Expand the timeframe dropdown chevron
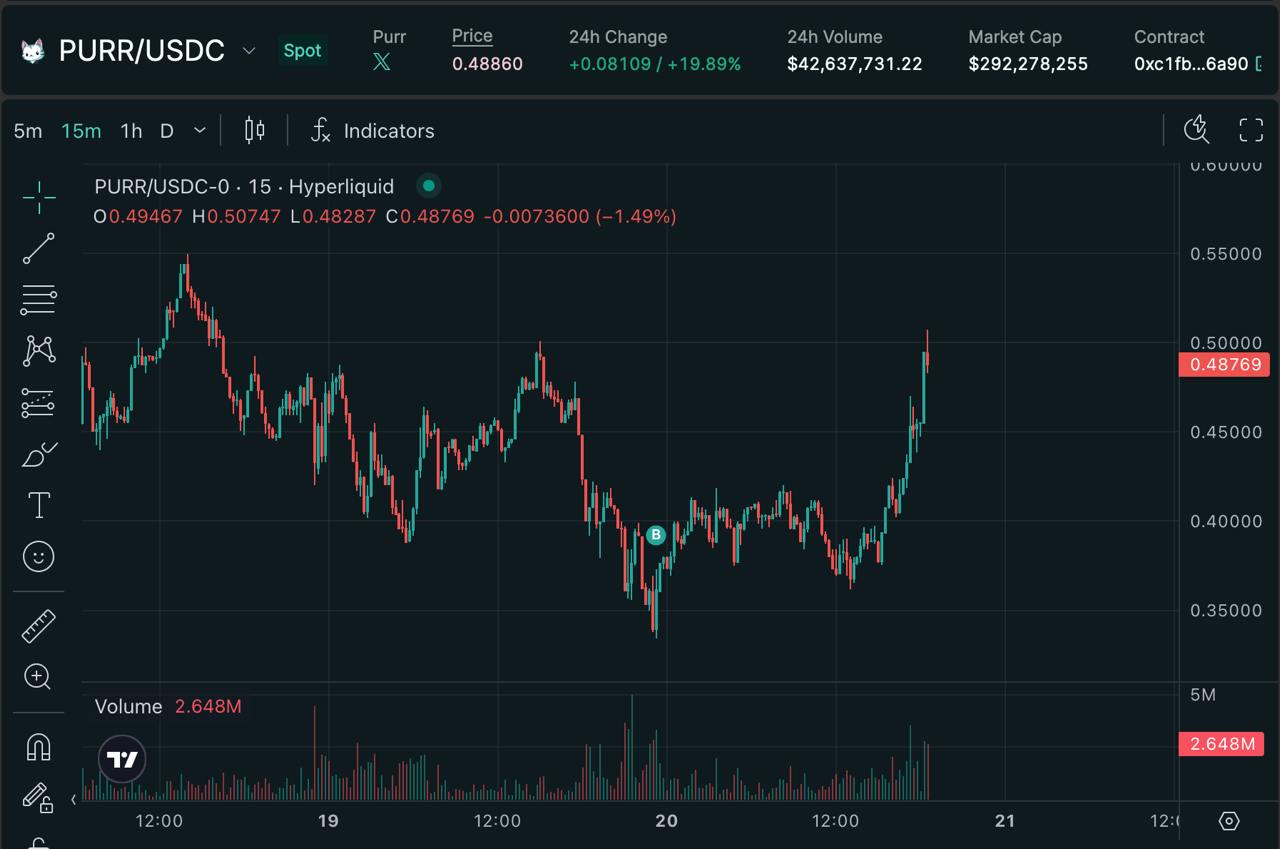Image resolution: width=1280 pixels, height=849 pixels. click(200, 131)
